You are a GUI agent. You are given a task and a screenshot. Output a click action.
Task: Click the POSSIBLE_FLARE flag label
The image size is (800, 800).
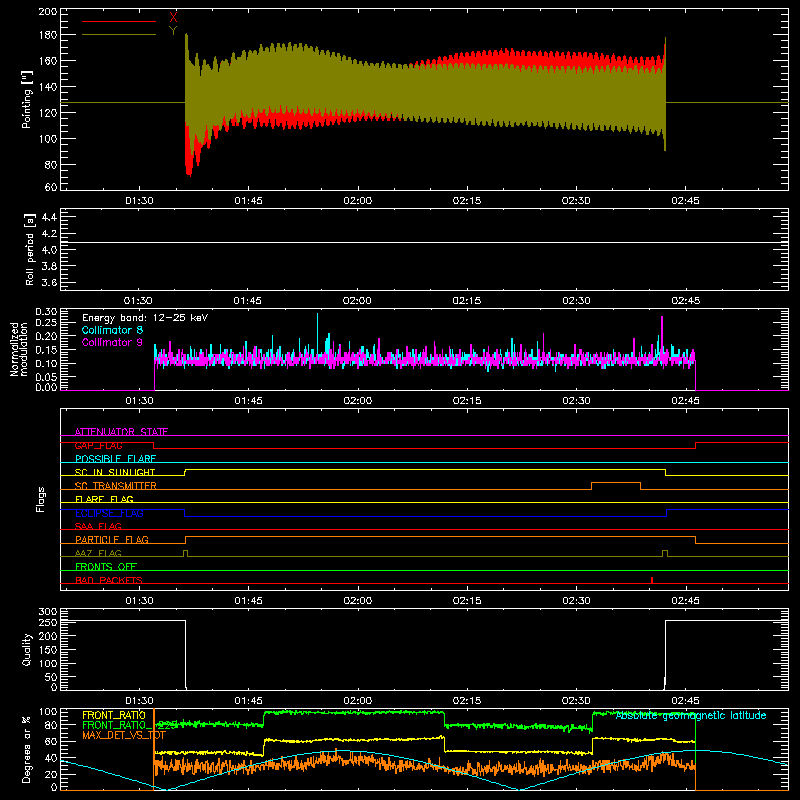point(115,459)
